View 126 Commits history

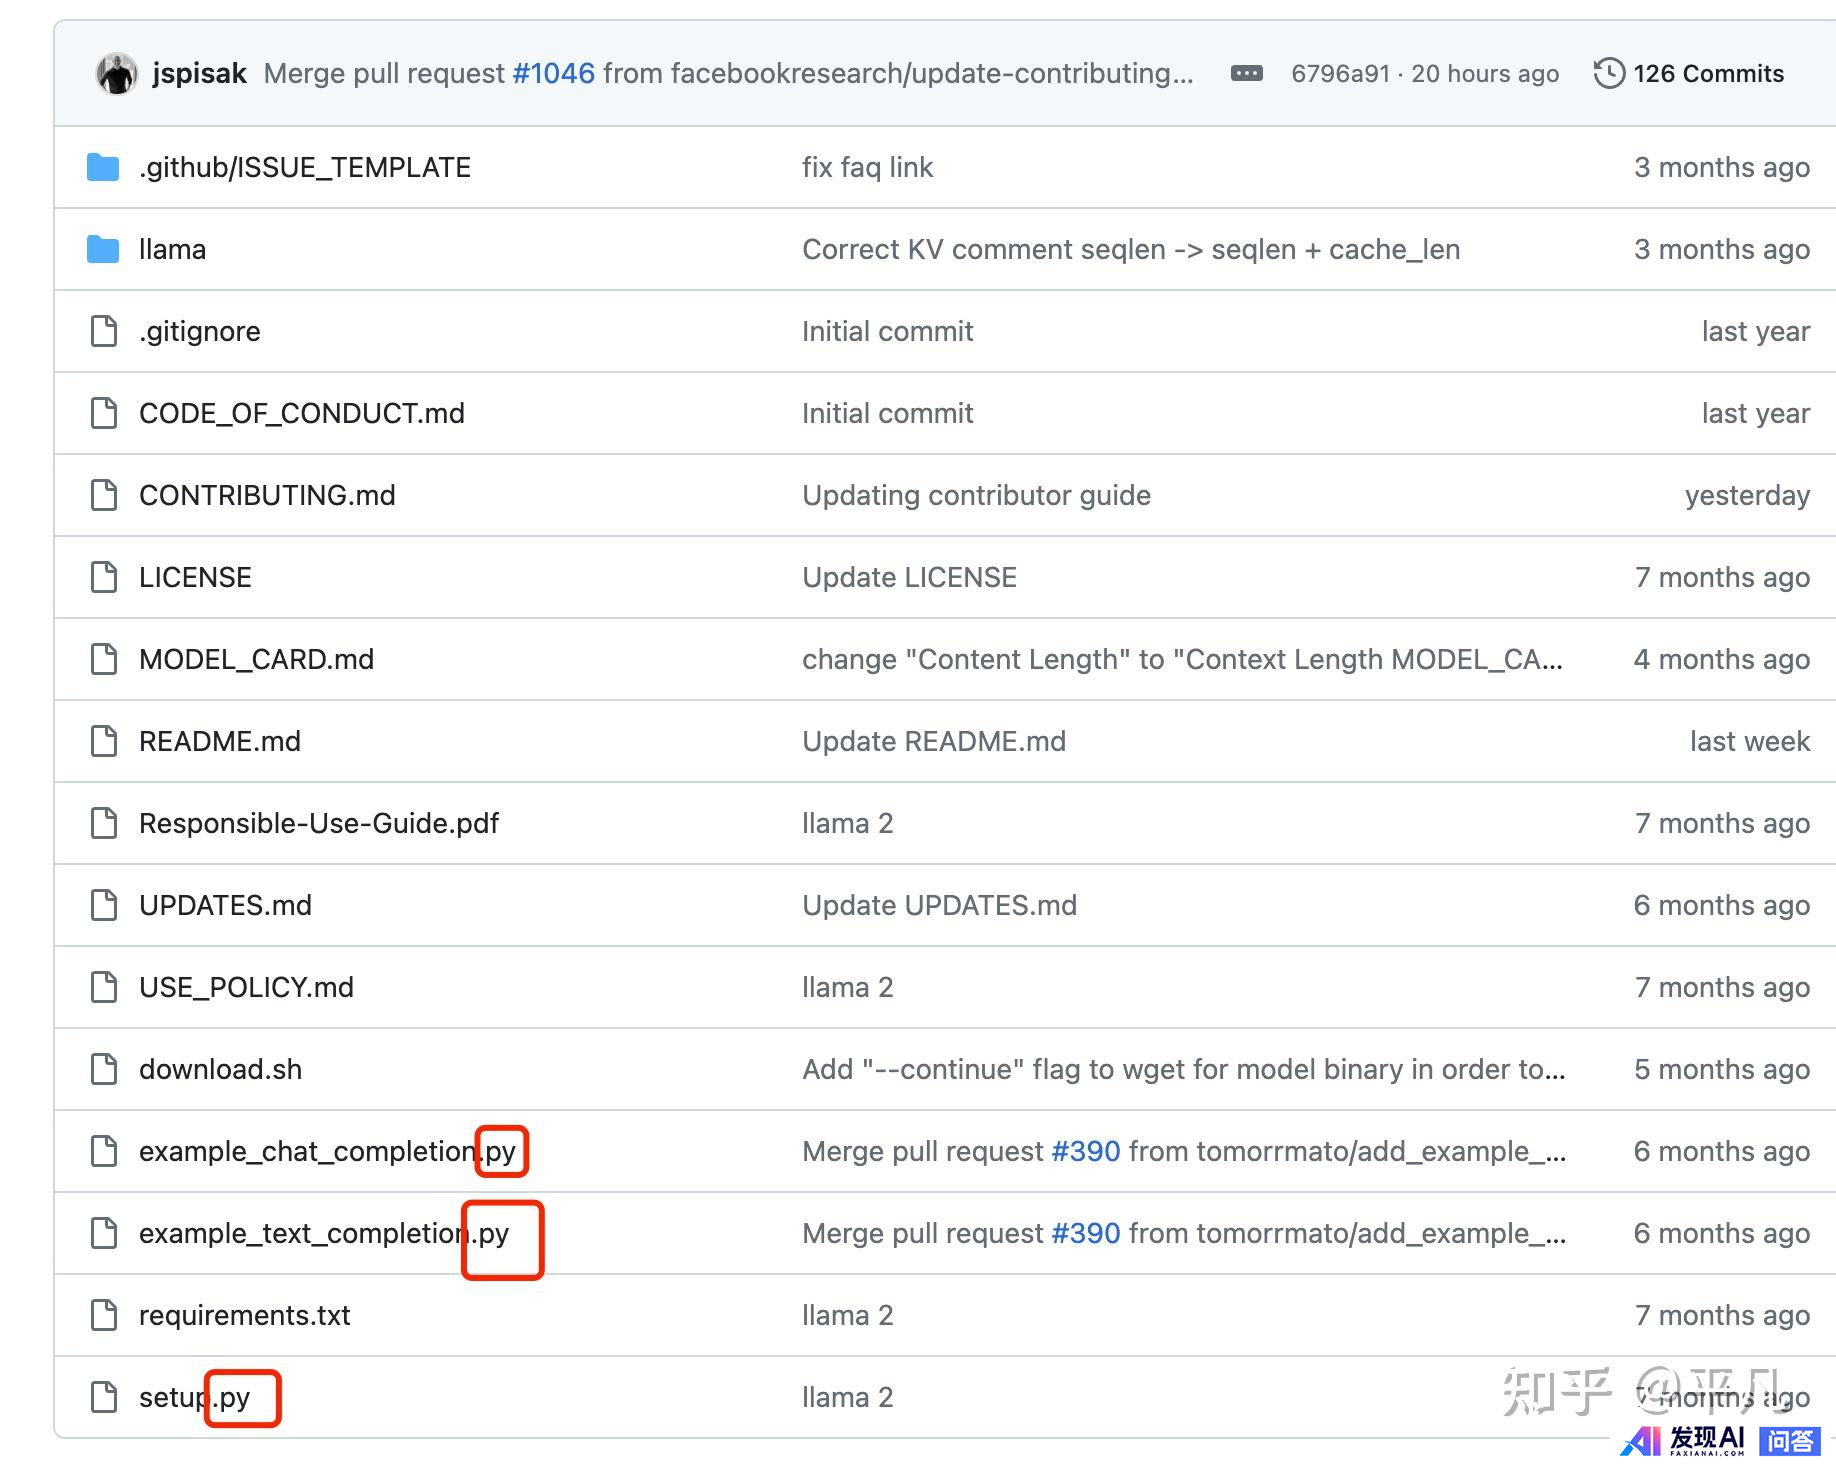point(1708,73)
